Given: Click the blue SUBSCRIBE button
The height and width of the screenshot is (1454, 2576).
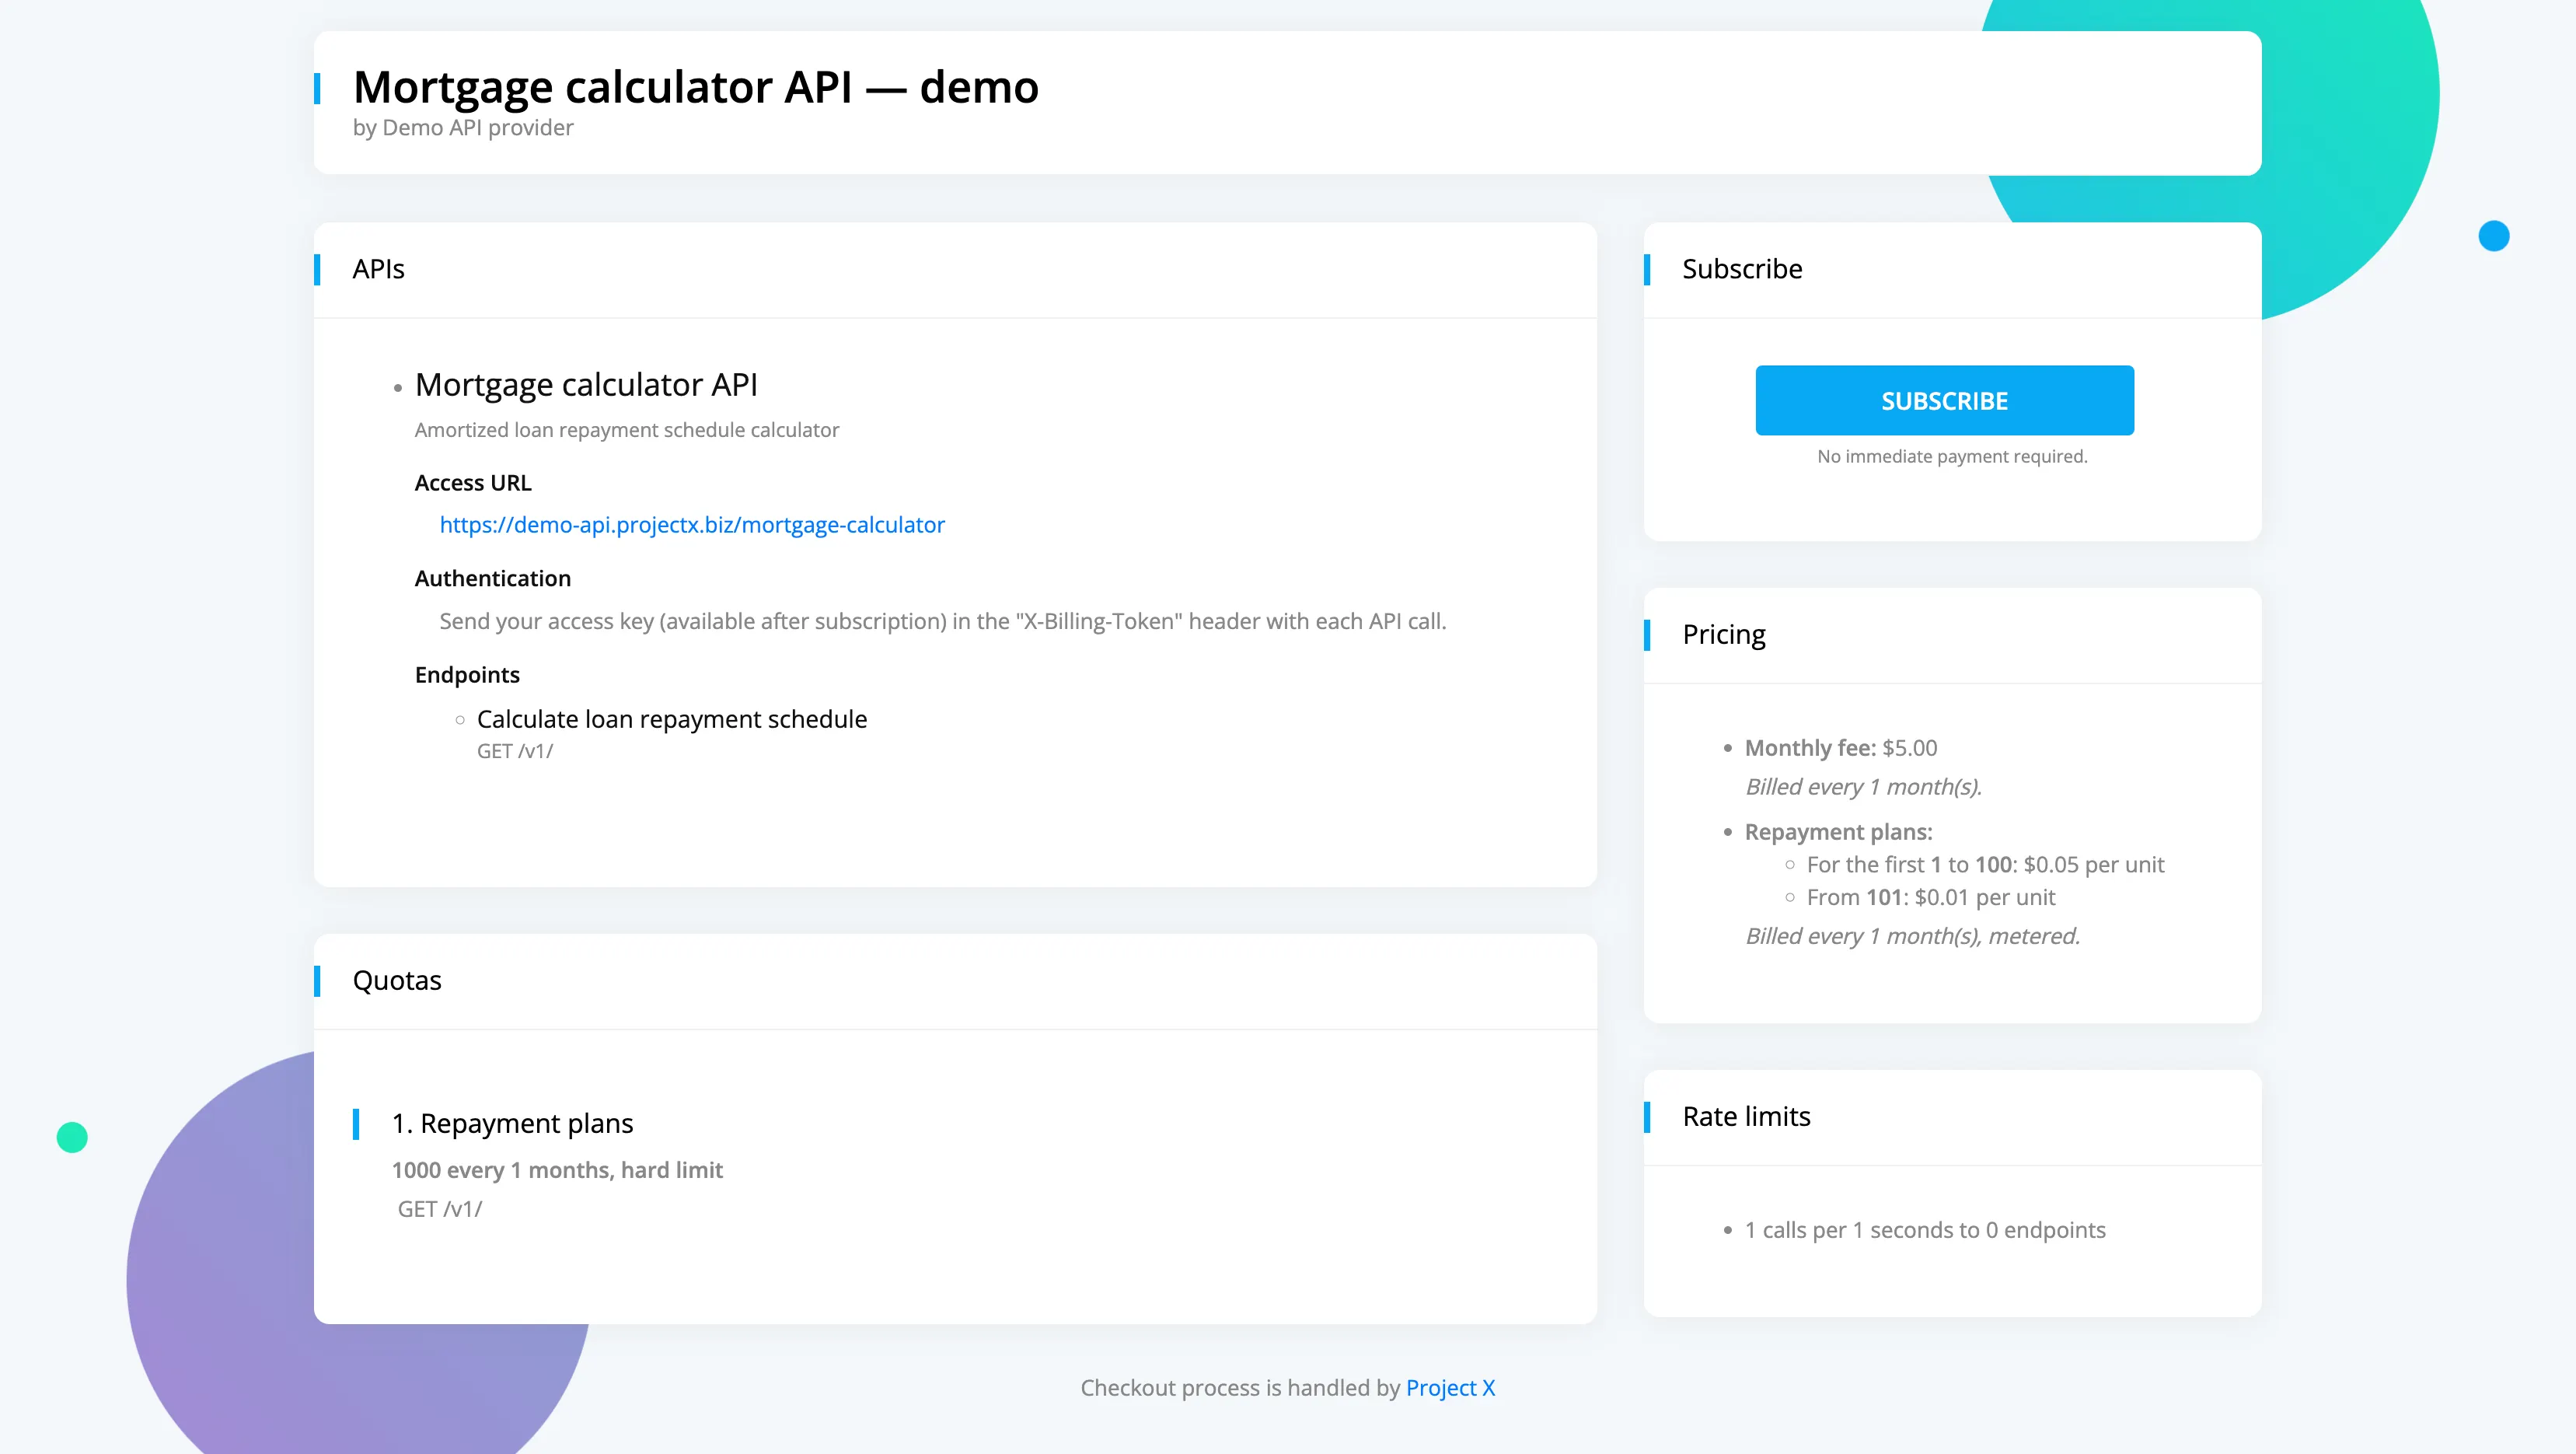Looking at the screenshot, I should (x=1944, y=400).
